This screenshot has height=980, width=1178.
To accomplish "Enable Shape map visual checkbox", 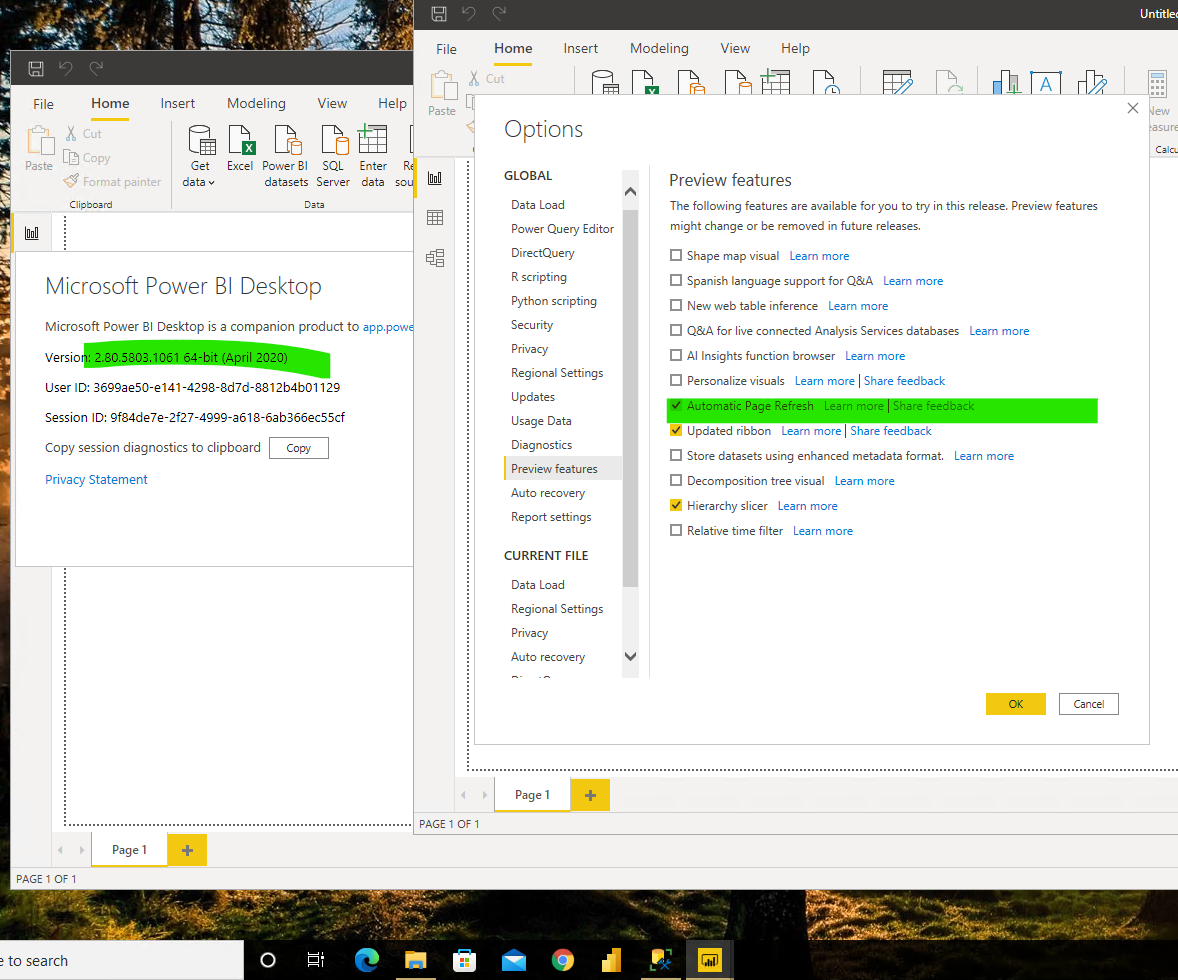I will pos(676,256).
